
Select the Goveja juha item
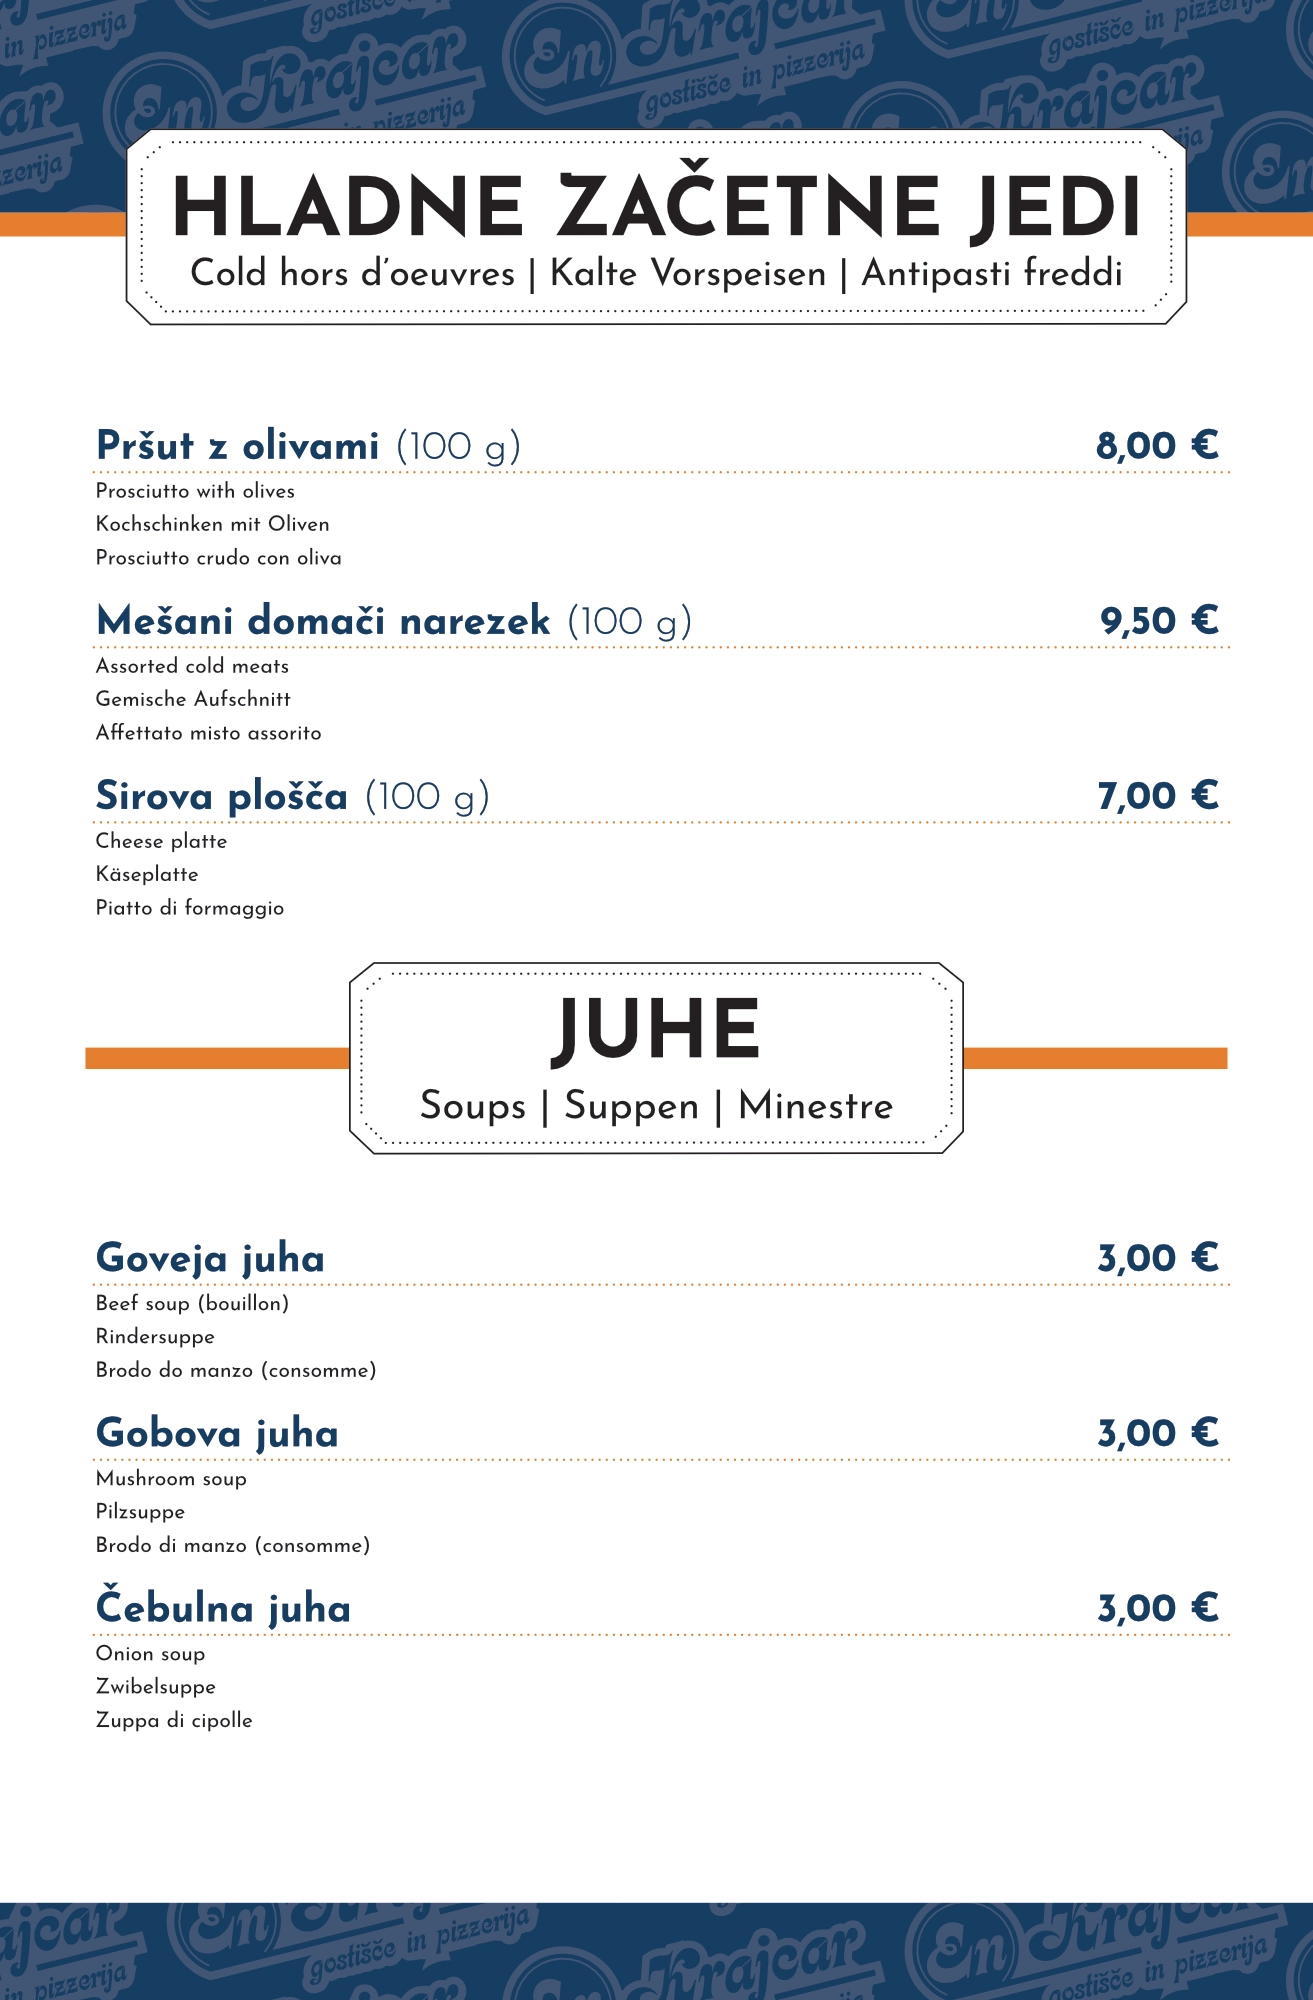click(210, 1258)
